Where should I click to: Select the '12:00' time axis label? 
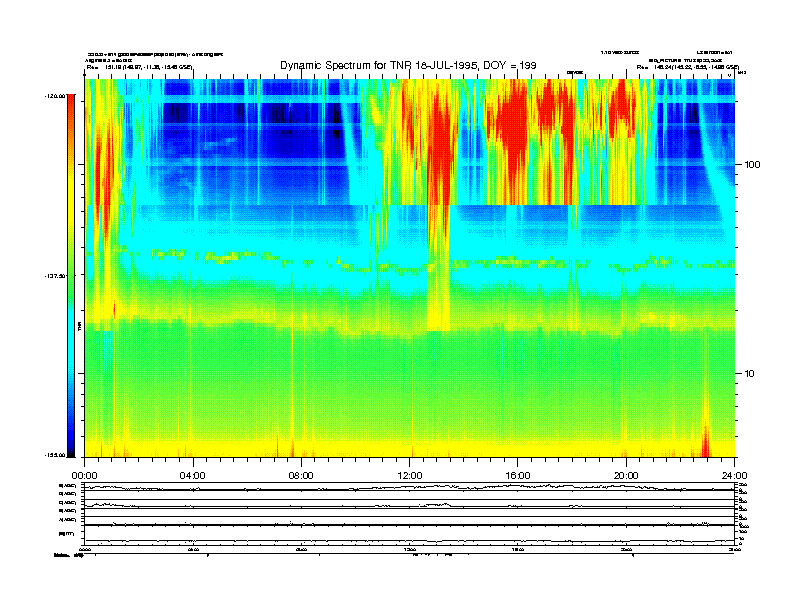tap(409, 476)
